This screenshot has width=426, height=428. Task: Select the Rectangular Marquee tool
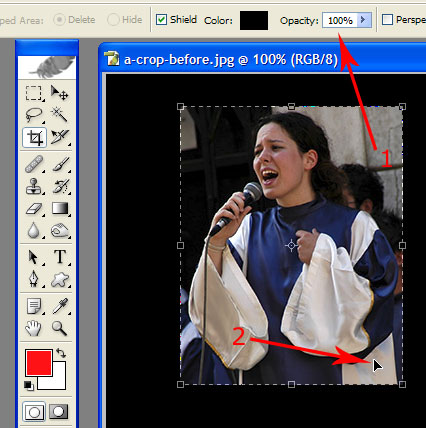(34, 93)
